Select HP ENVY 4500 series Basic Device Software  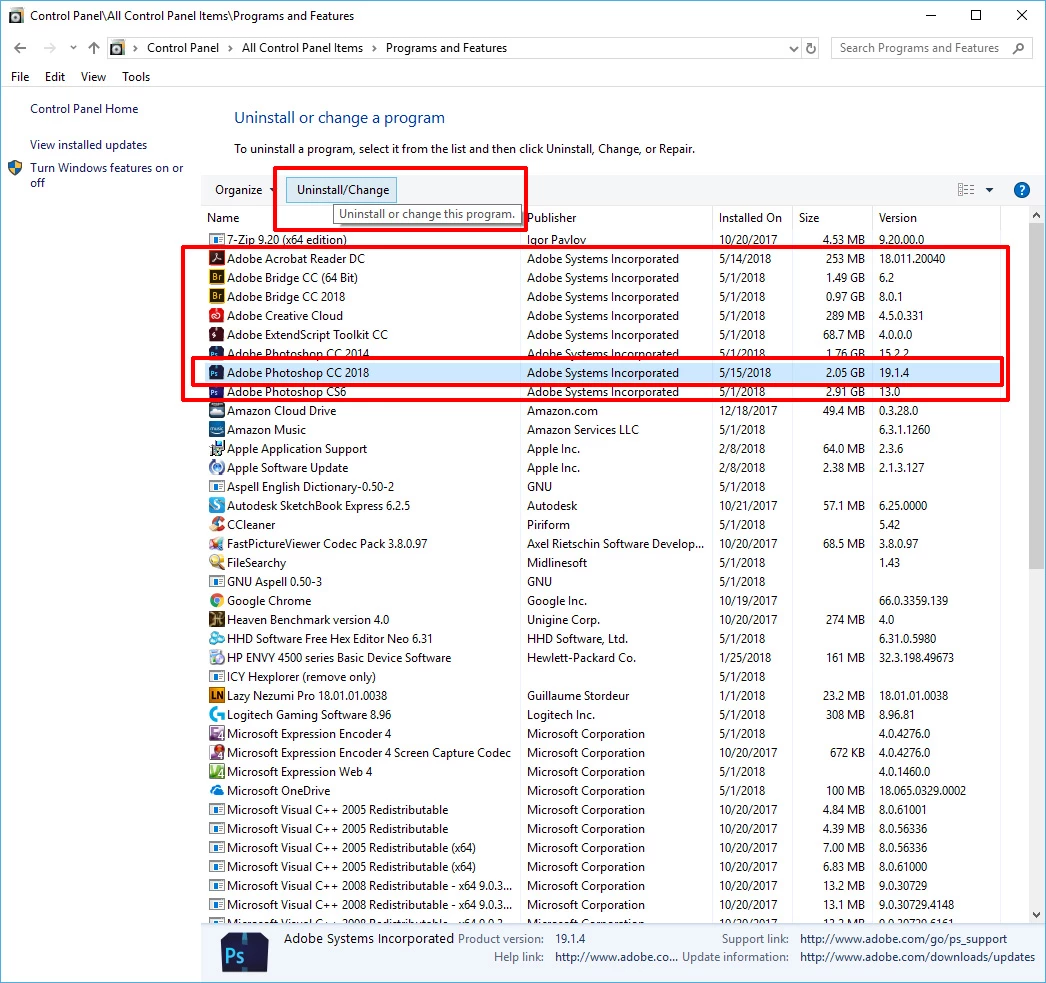pos(604,658)
